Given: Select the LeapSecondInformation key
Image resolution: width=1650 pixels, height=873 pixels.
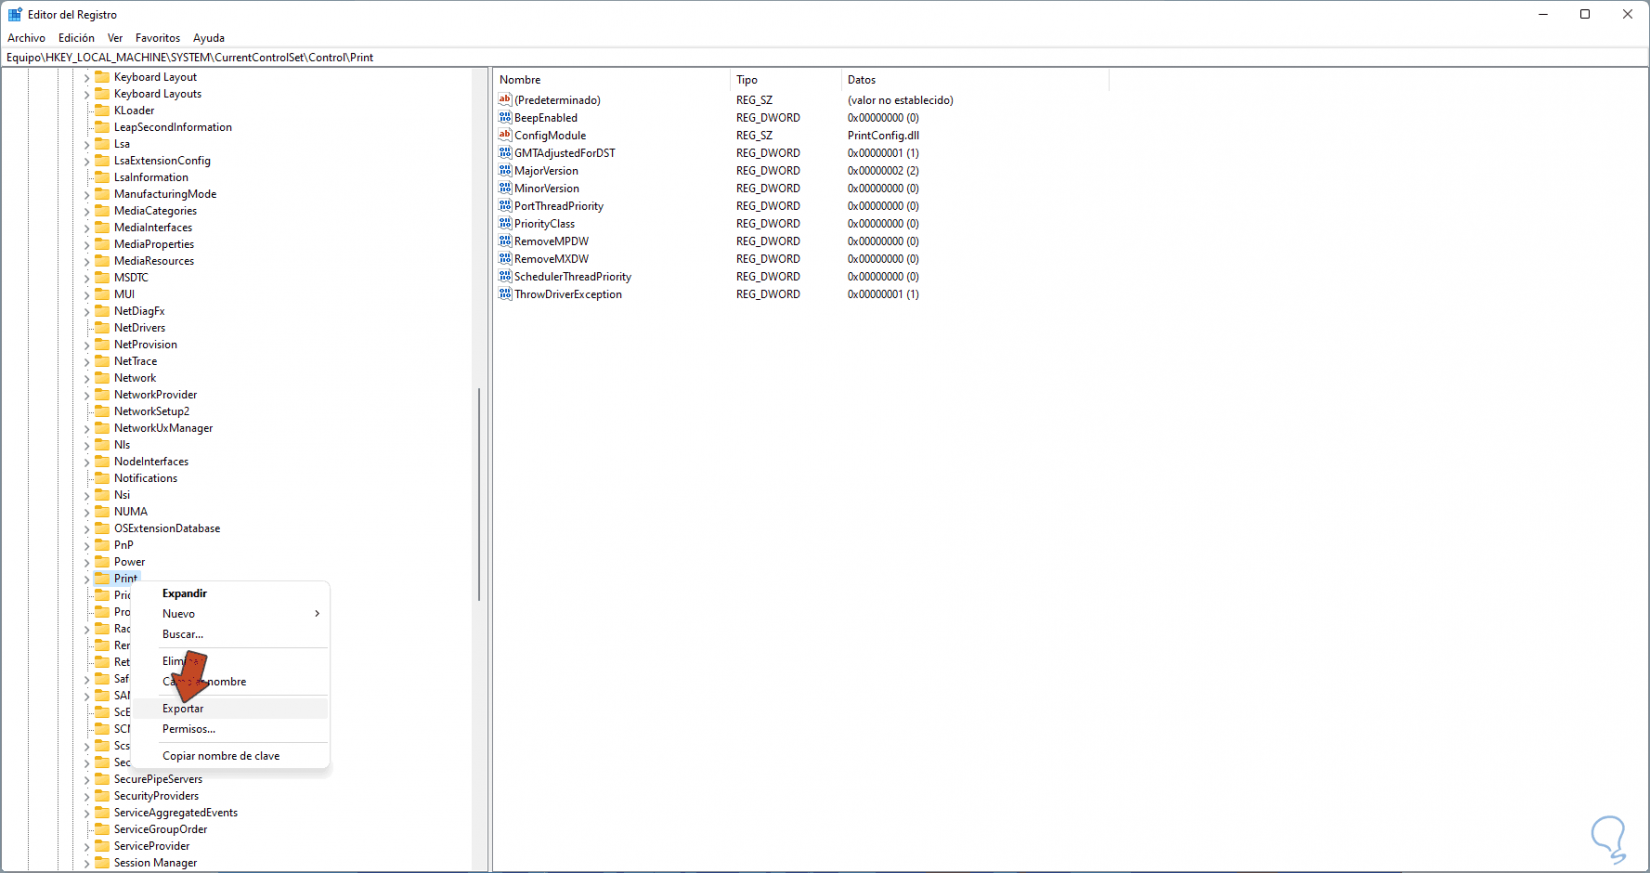Looking at the screenshot, I should click(173, 127).
